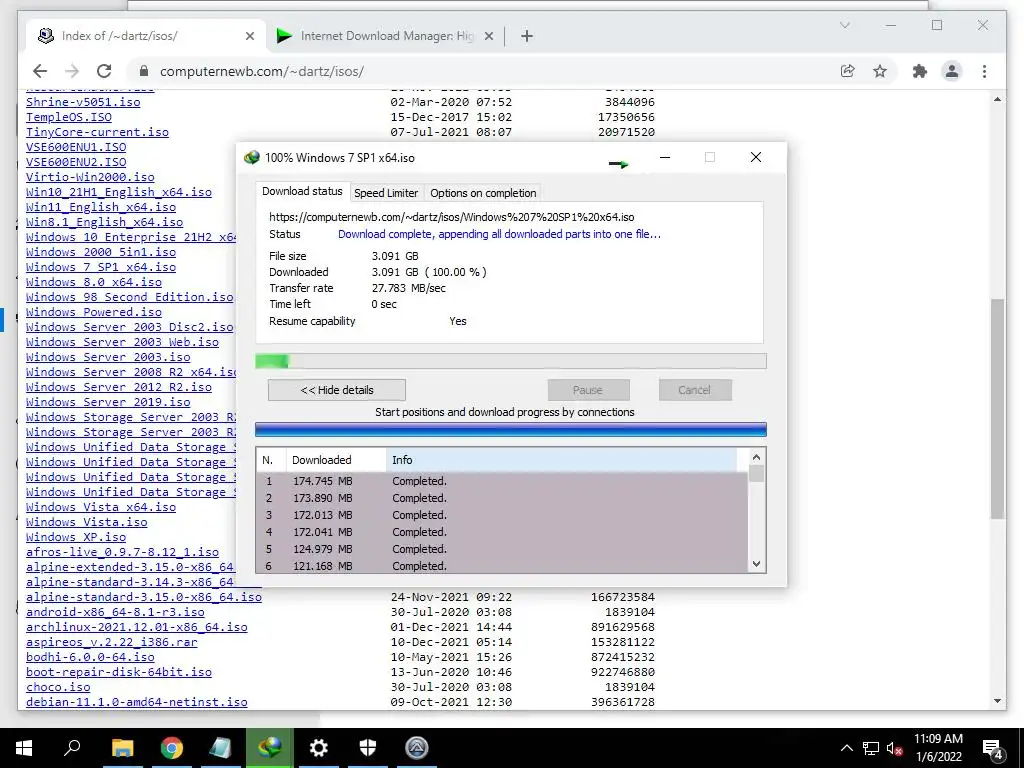Select connection row 5 with 124.979 MB
This screenshot has width=1024, height=768.
(502, 549)
